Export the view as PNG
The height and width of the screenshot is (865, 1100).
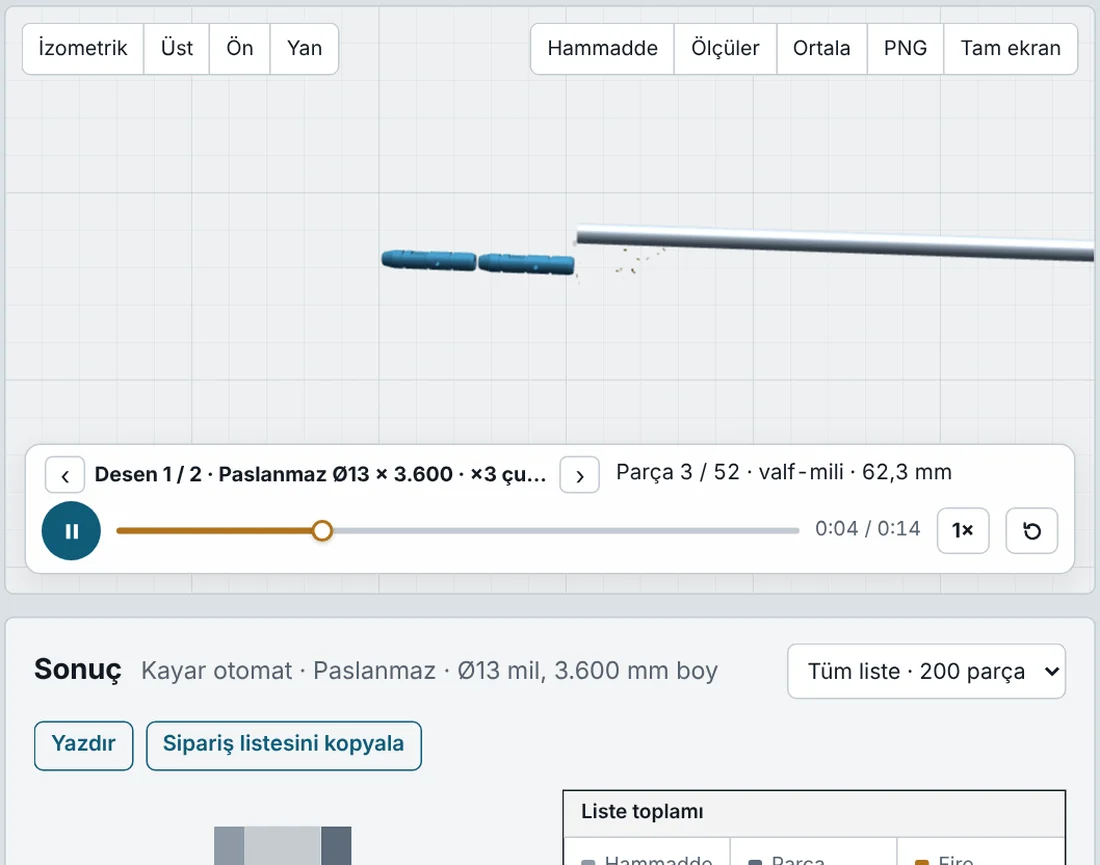[x=905, y=48]
